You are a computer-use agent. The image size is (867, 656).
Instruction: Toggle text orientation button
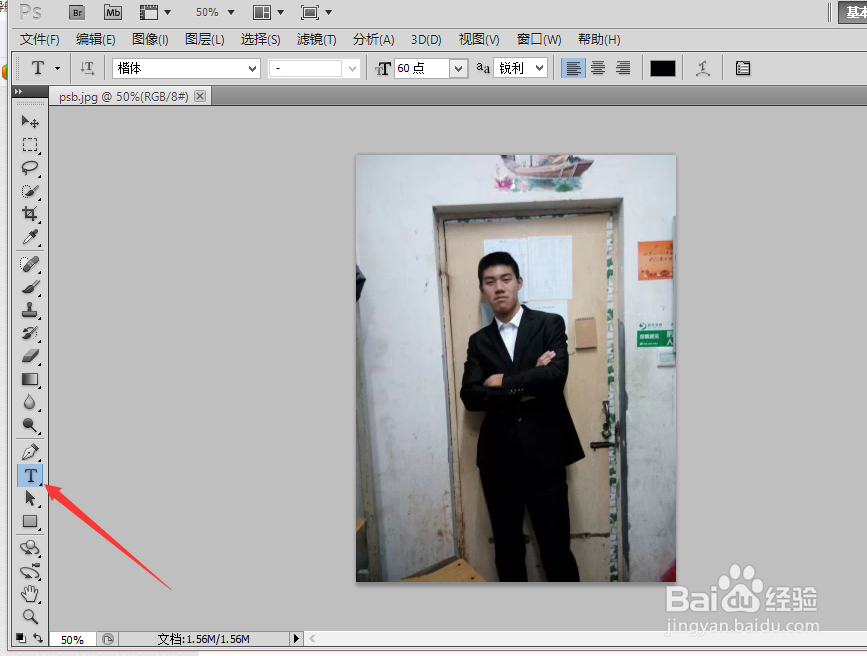point(87,68)
